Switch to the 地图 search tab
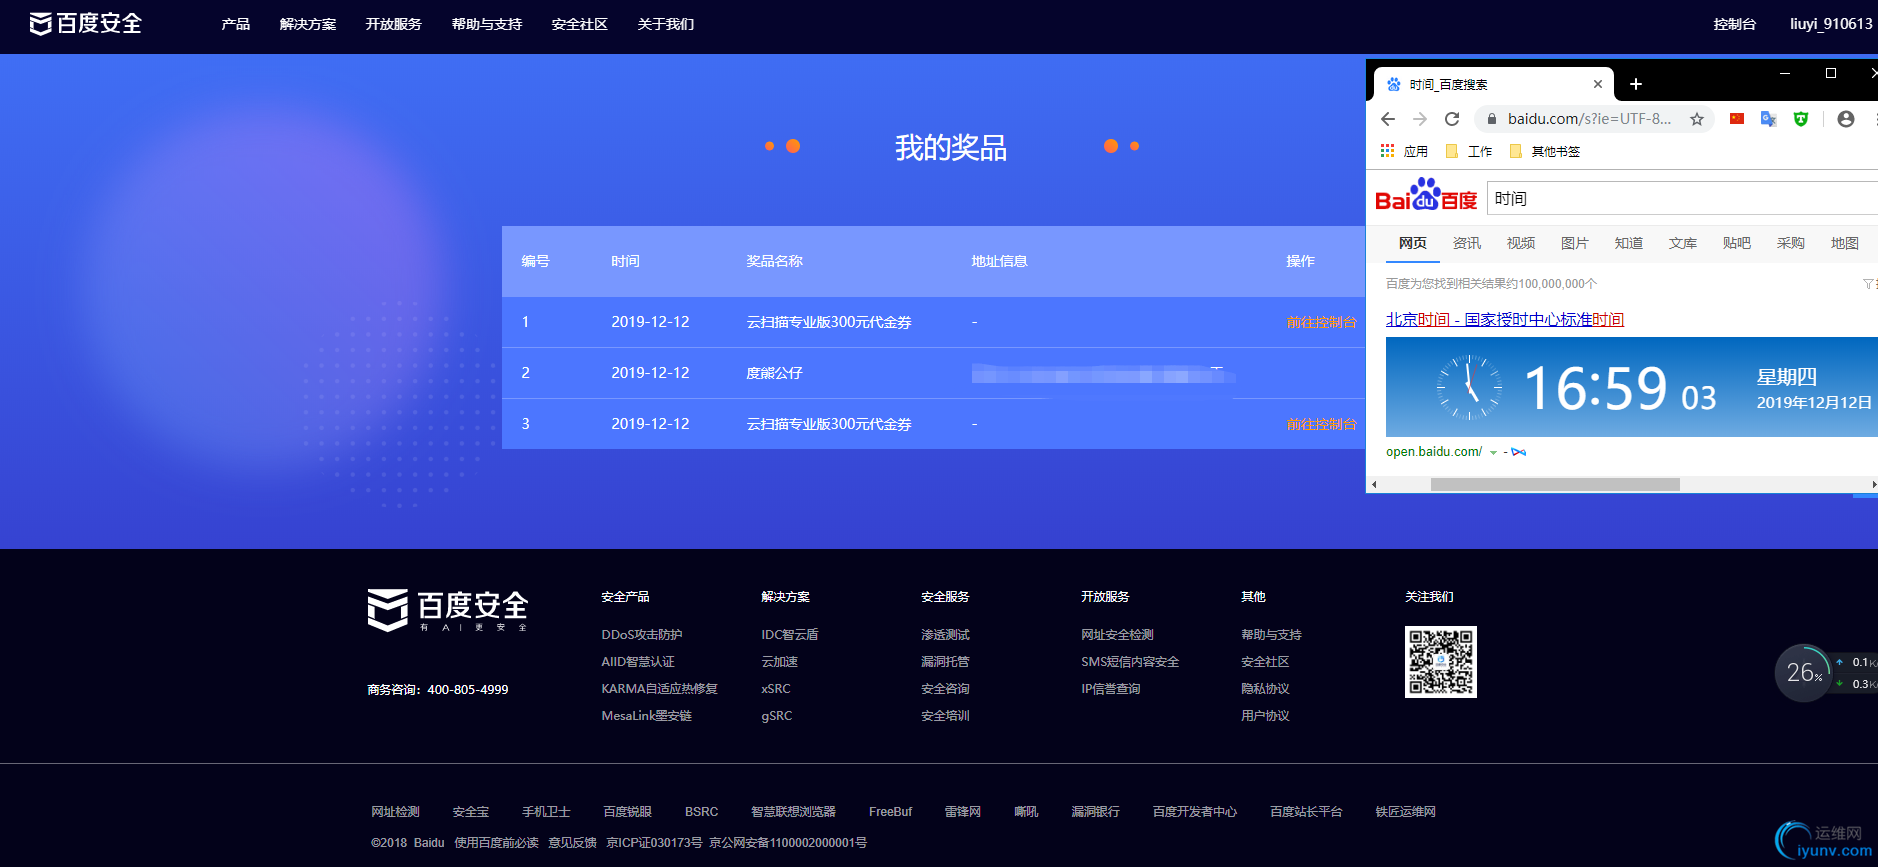The height and width of the screenshot is (867, 1878). [1845, 243]
